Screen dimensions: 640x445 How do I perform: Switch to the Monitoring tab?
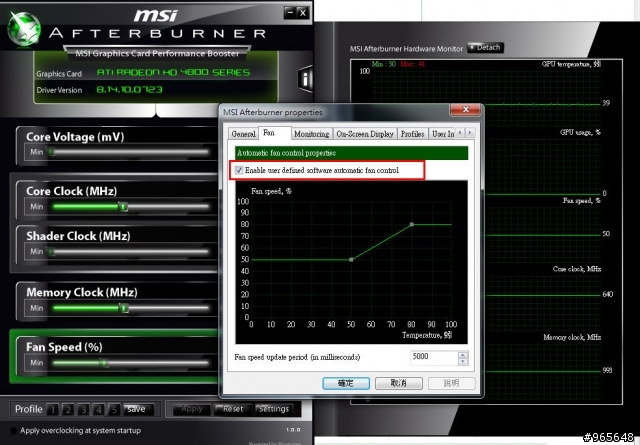point(311,134)
